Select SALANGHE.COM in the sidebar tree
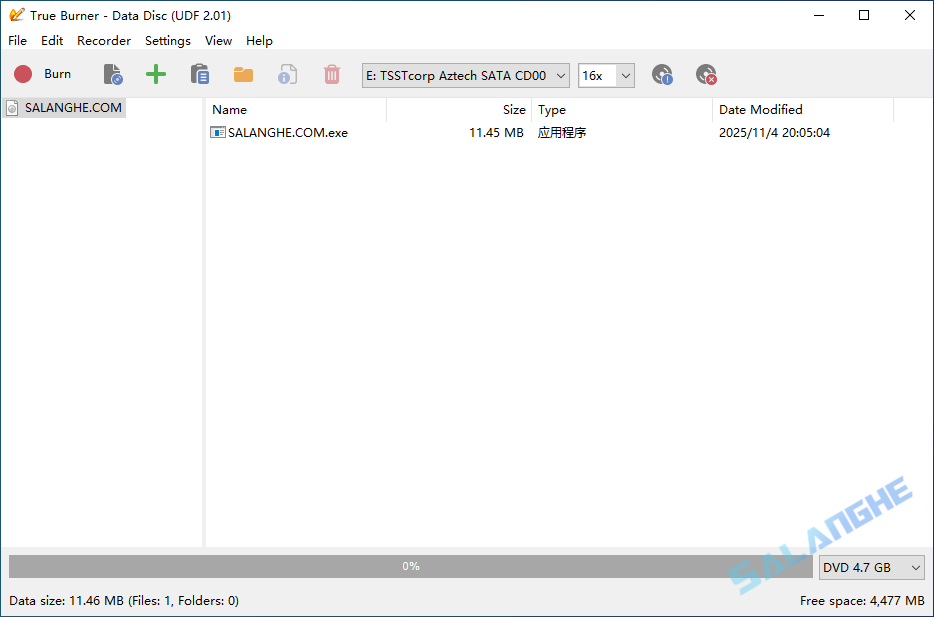Viewport: 934px width, 617px height. (71, 107)
